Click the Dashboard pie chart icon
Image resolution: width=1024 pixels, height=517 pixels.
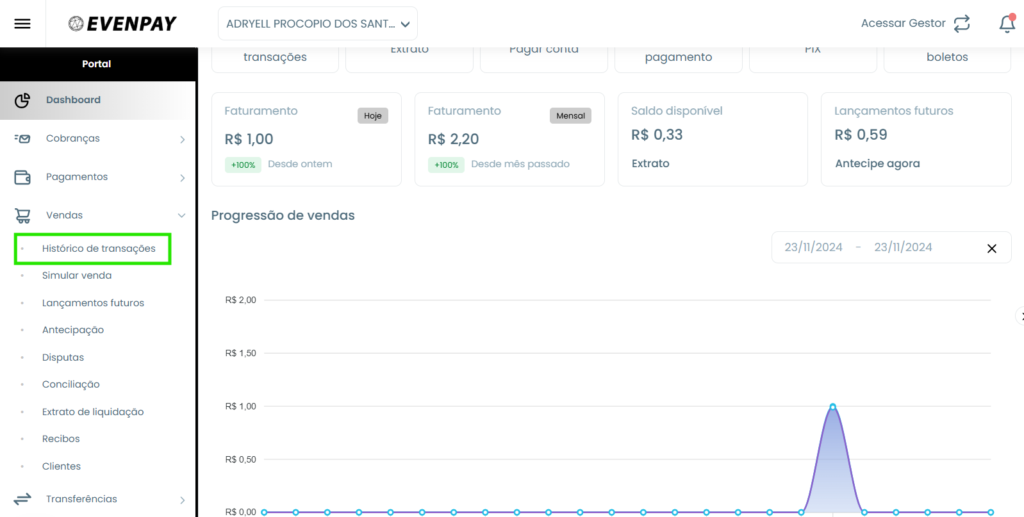[x=22, y=100]
